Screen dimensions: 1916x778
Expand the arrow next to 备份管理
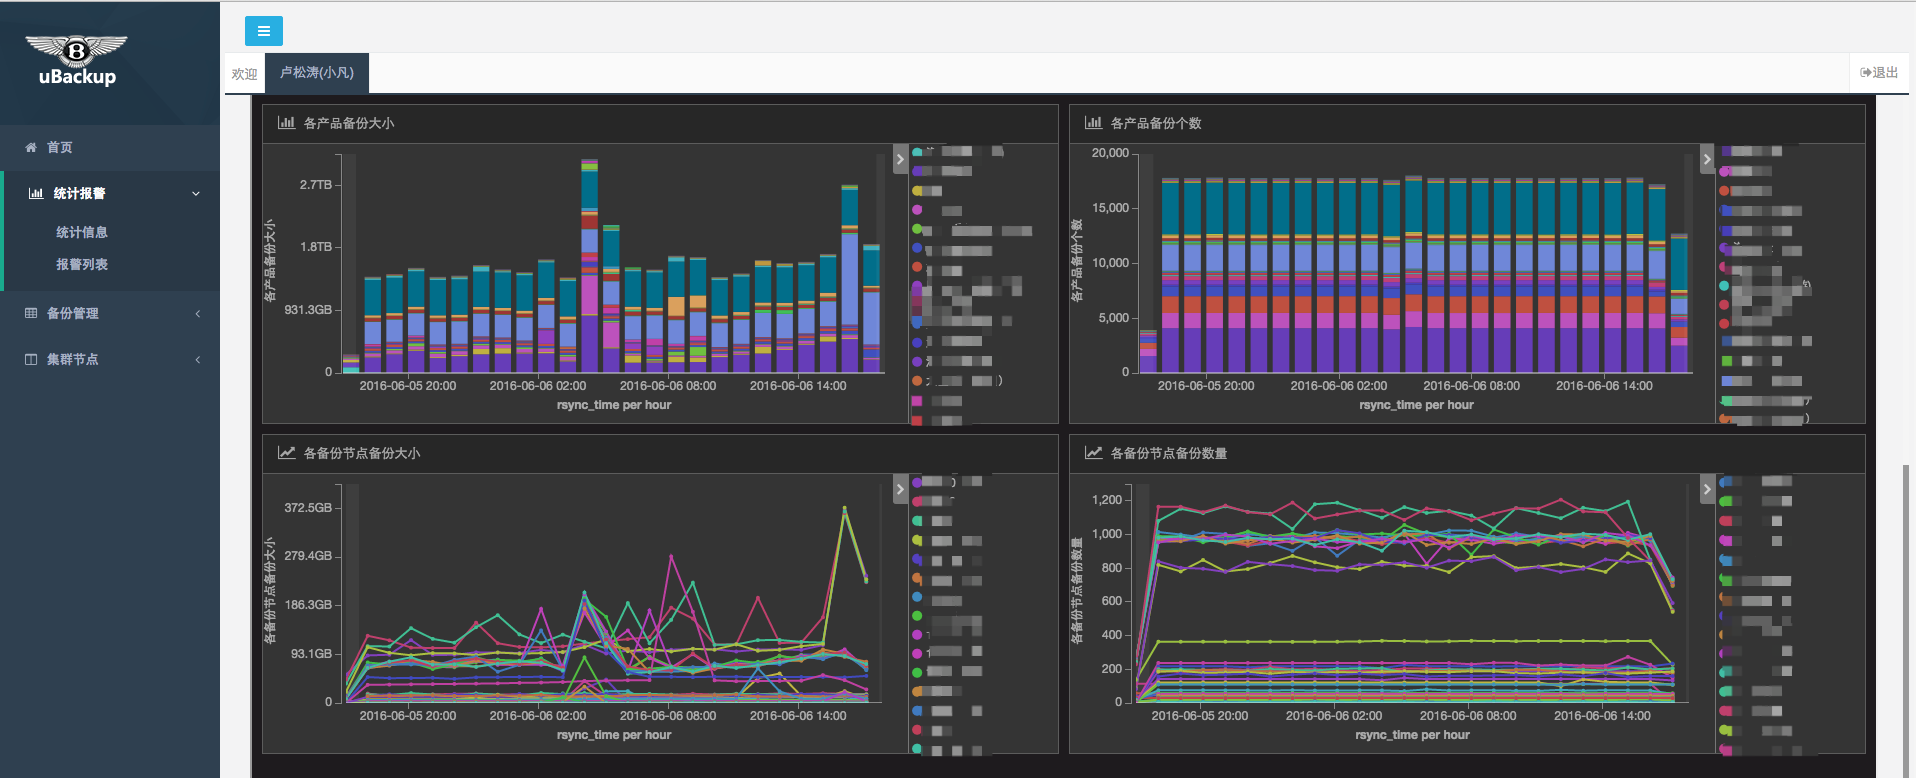[197, 313]
